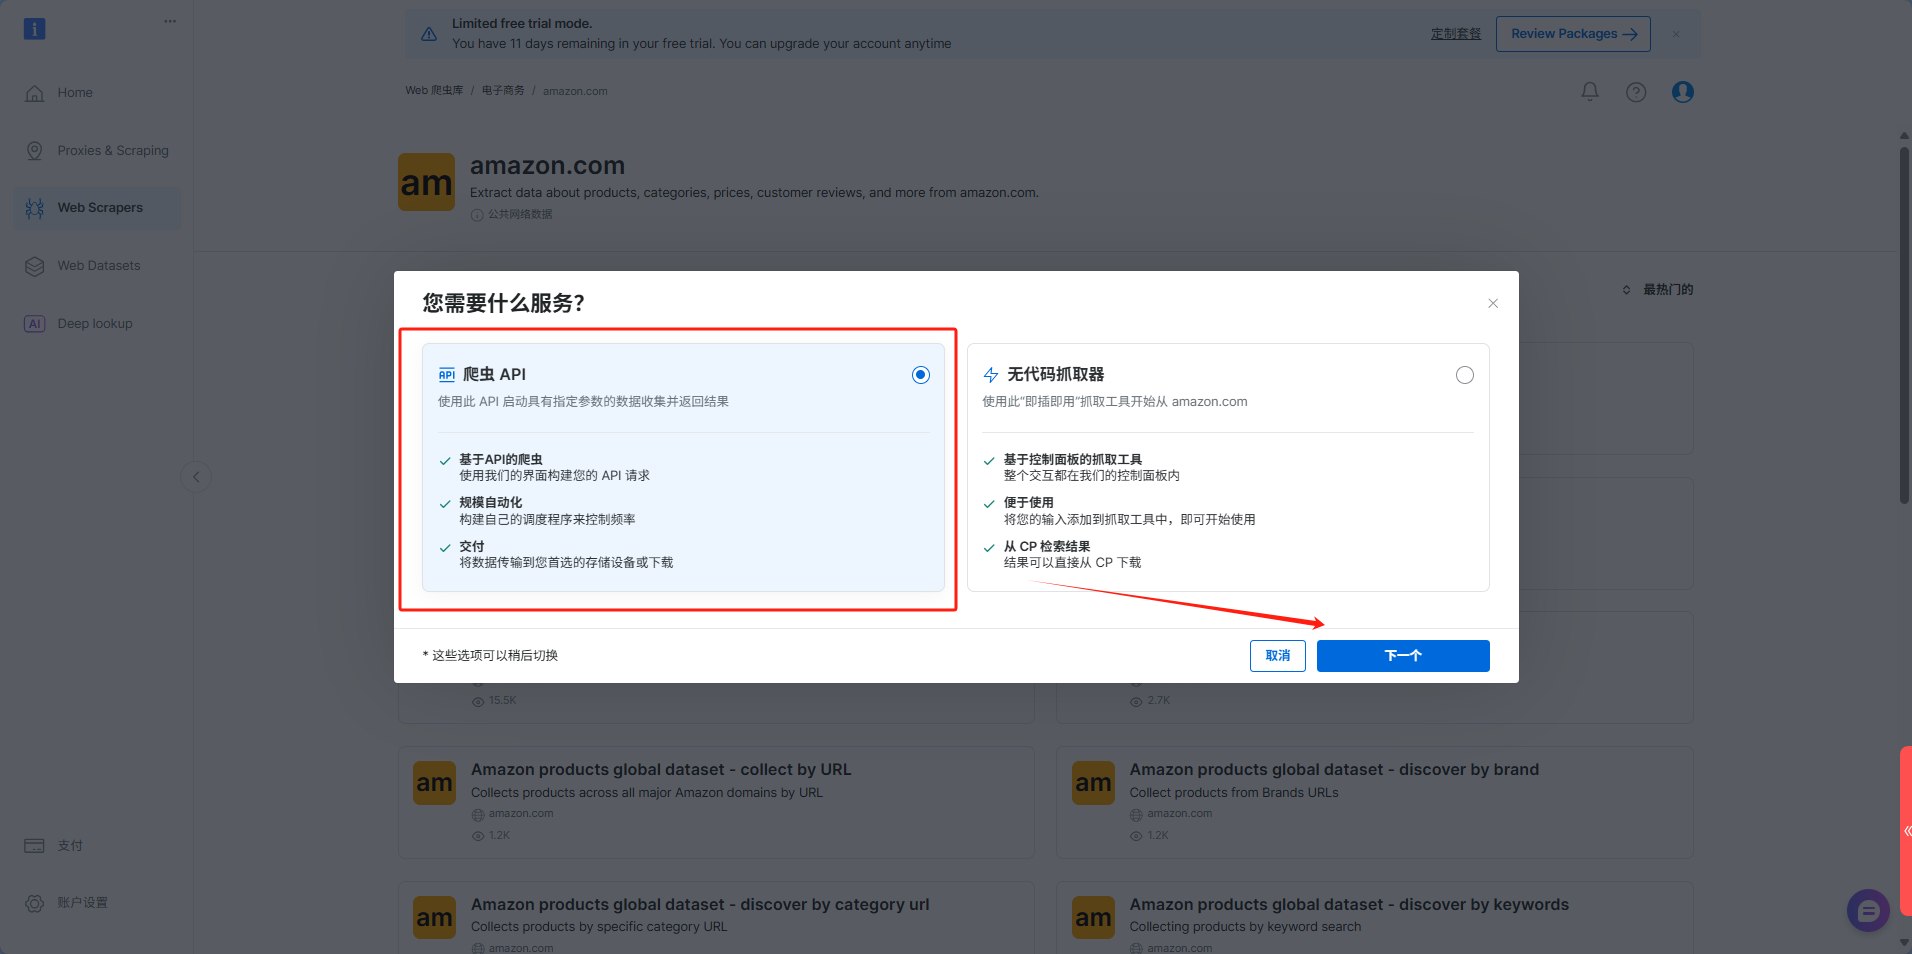Open Web Datasets in the sidebar
The image size is (1912, 954).
point(98,265)
